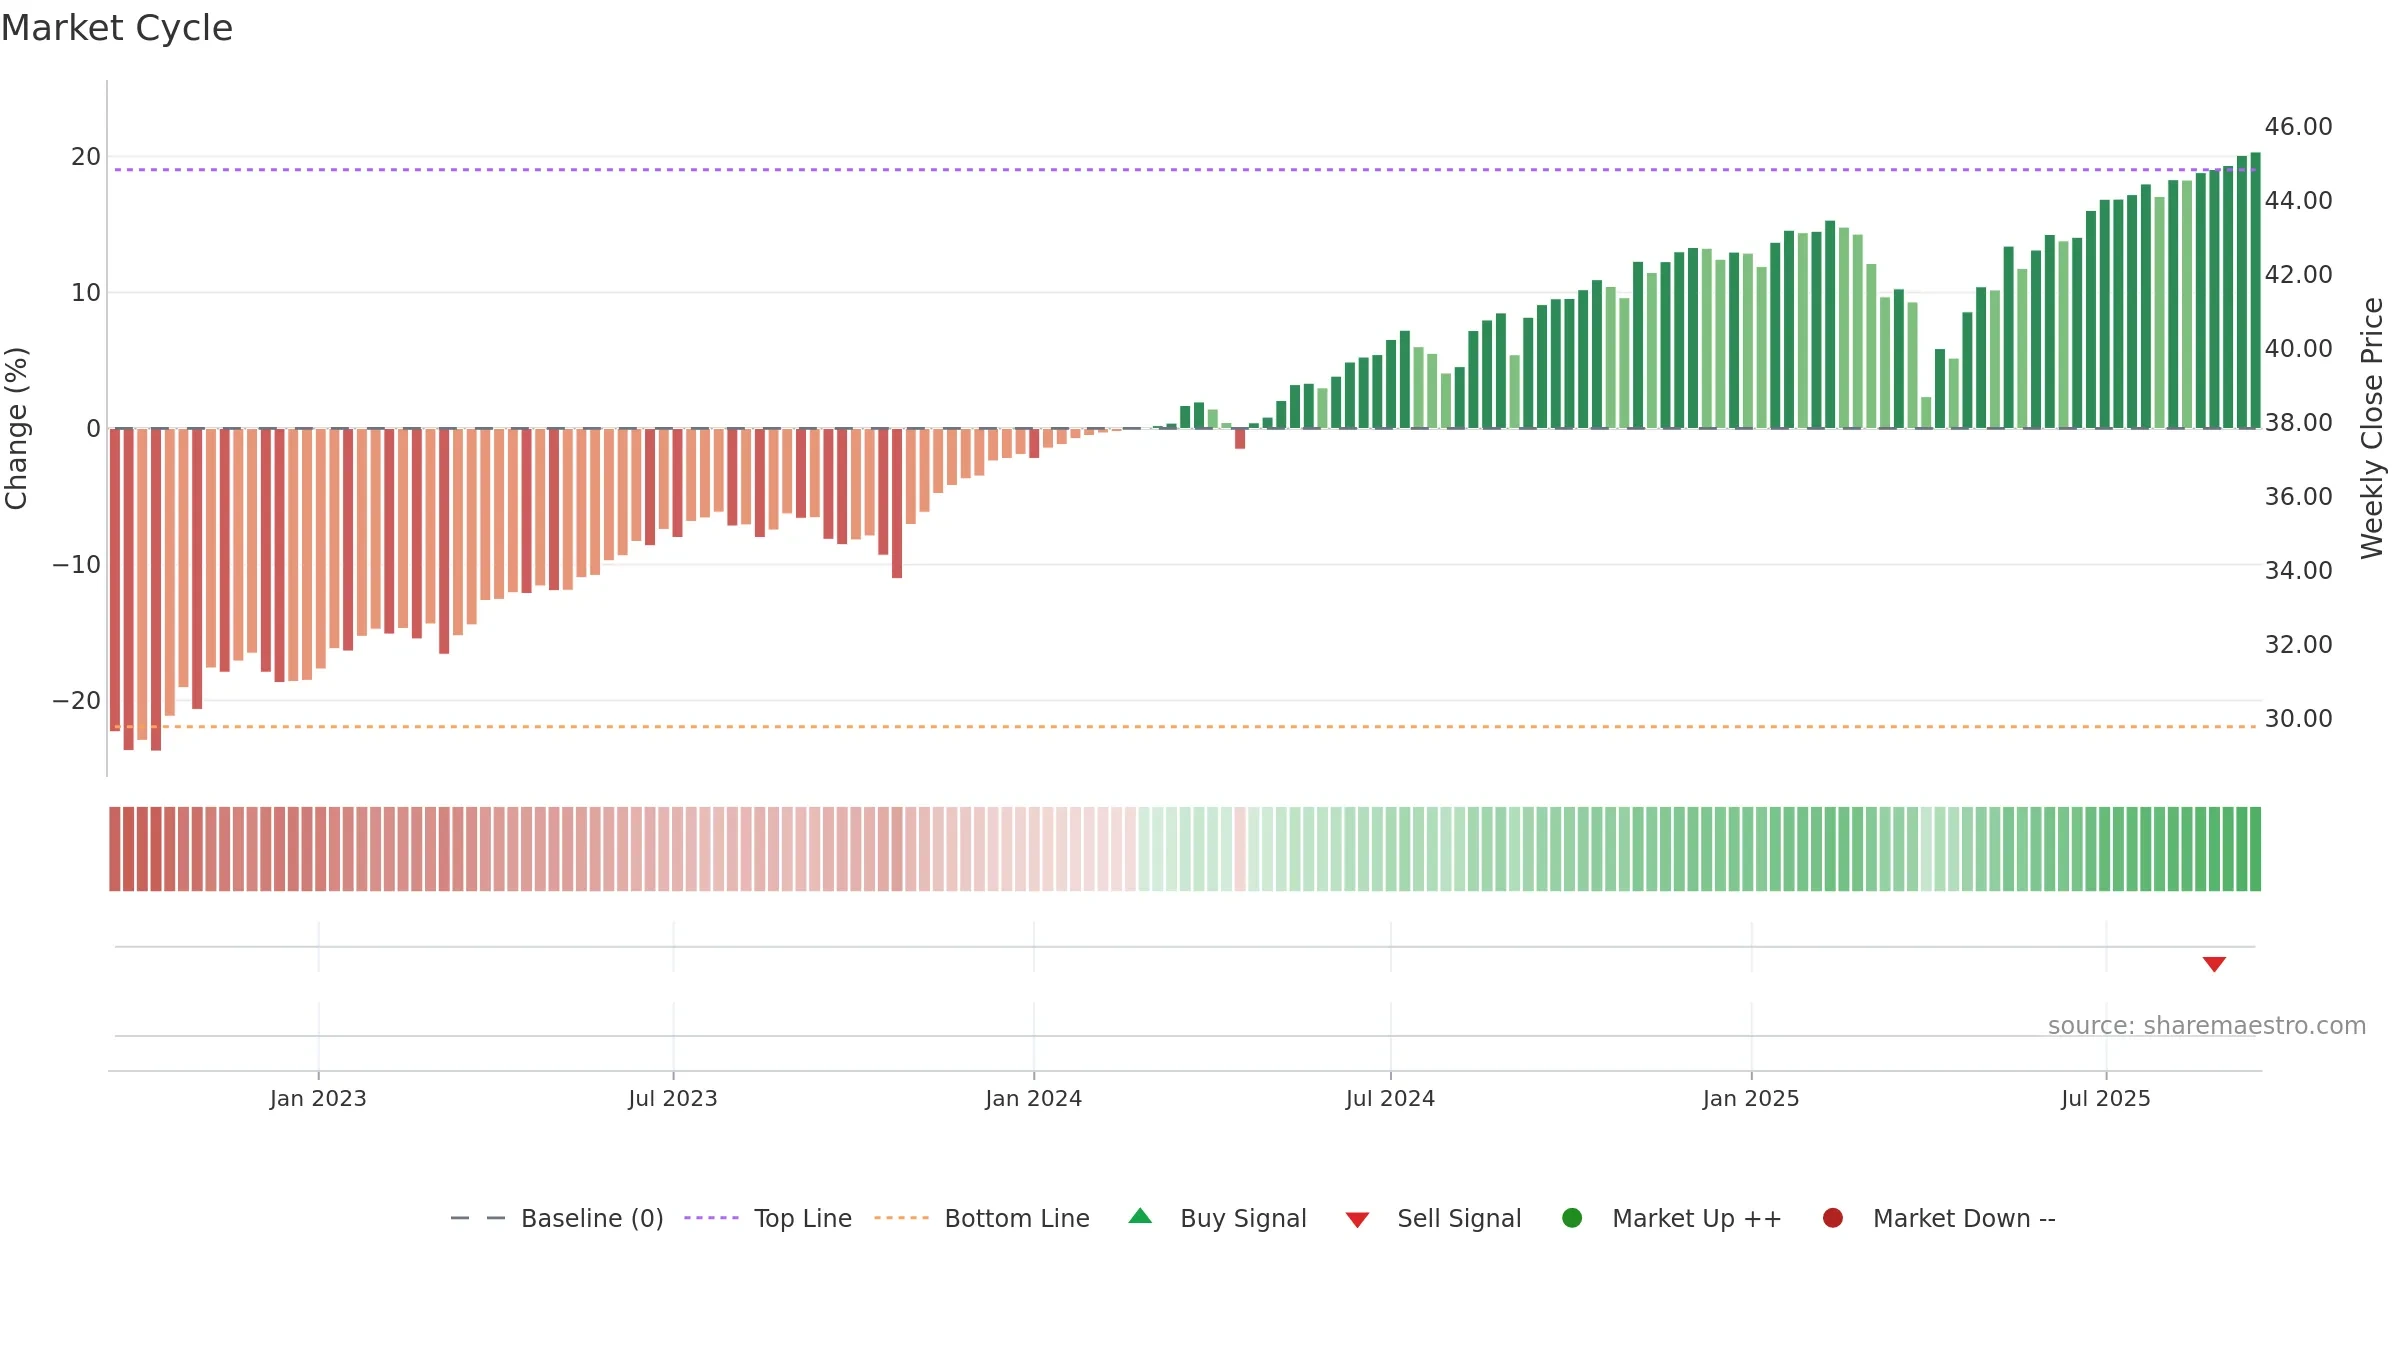Click the 44.00 price axis label

pyautogui.click(x=2298, y=201)
